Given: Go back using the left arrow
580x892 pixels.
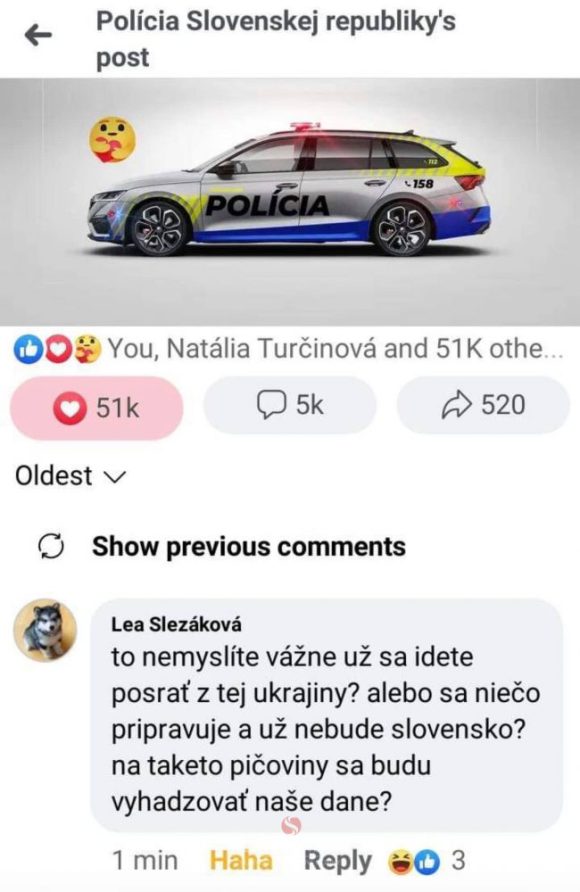Looking at the screenshot, I should (39, 36).
